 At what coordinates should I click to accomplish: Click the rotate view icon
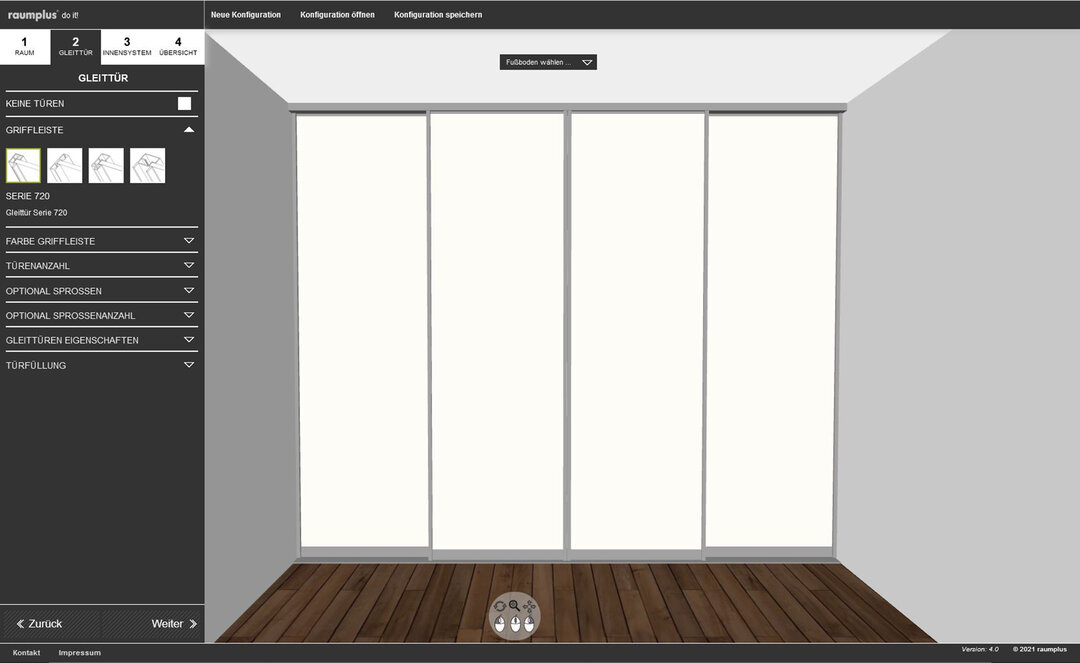pos(500,607)
